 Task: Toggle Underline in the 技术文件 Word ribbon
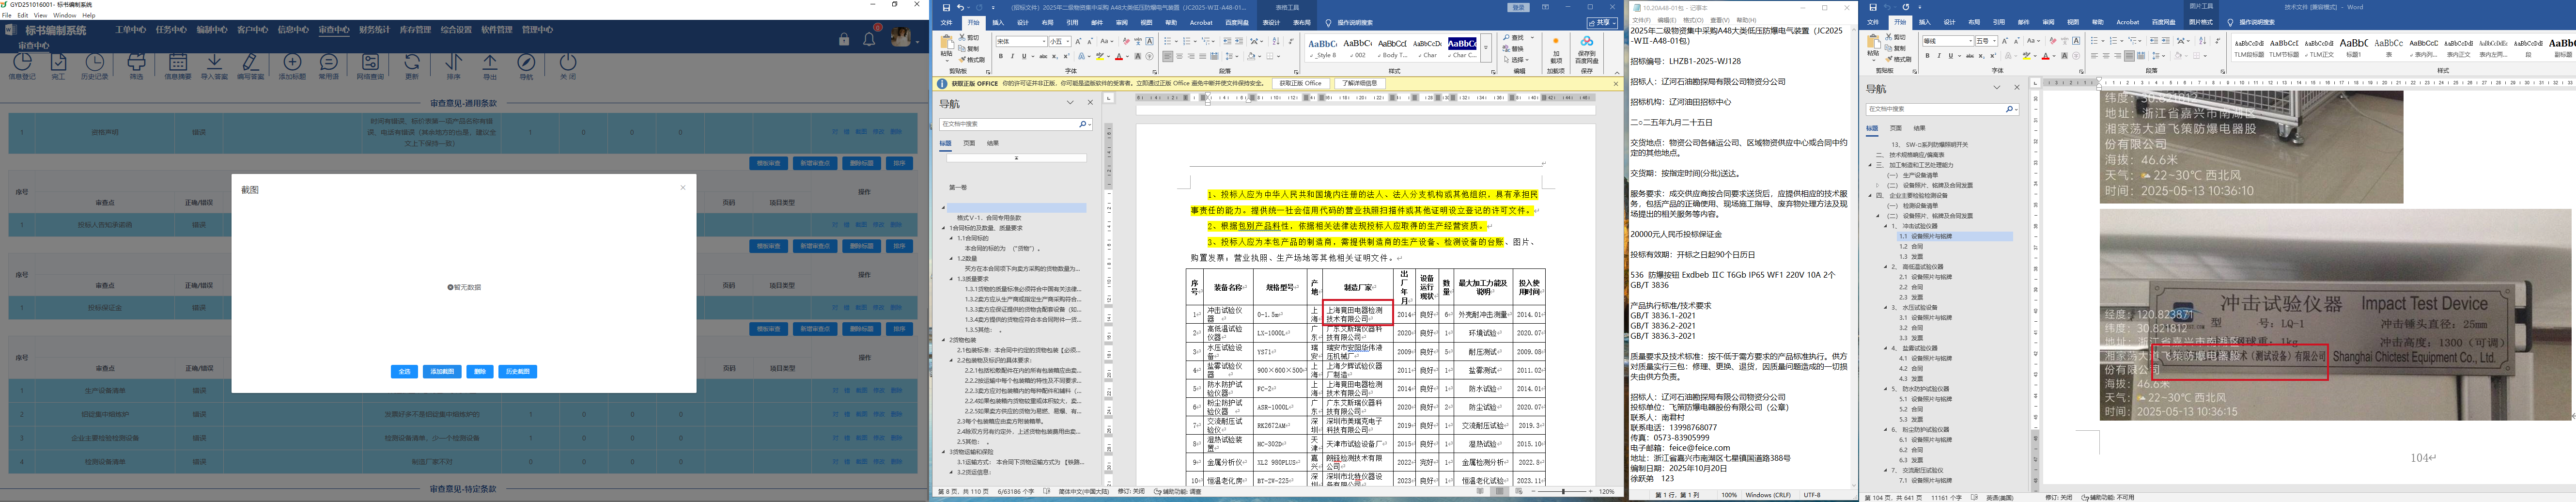(x=1951, y=56)
